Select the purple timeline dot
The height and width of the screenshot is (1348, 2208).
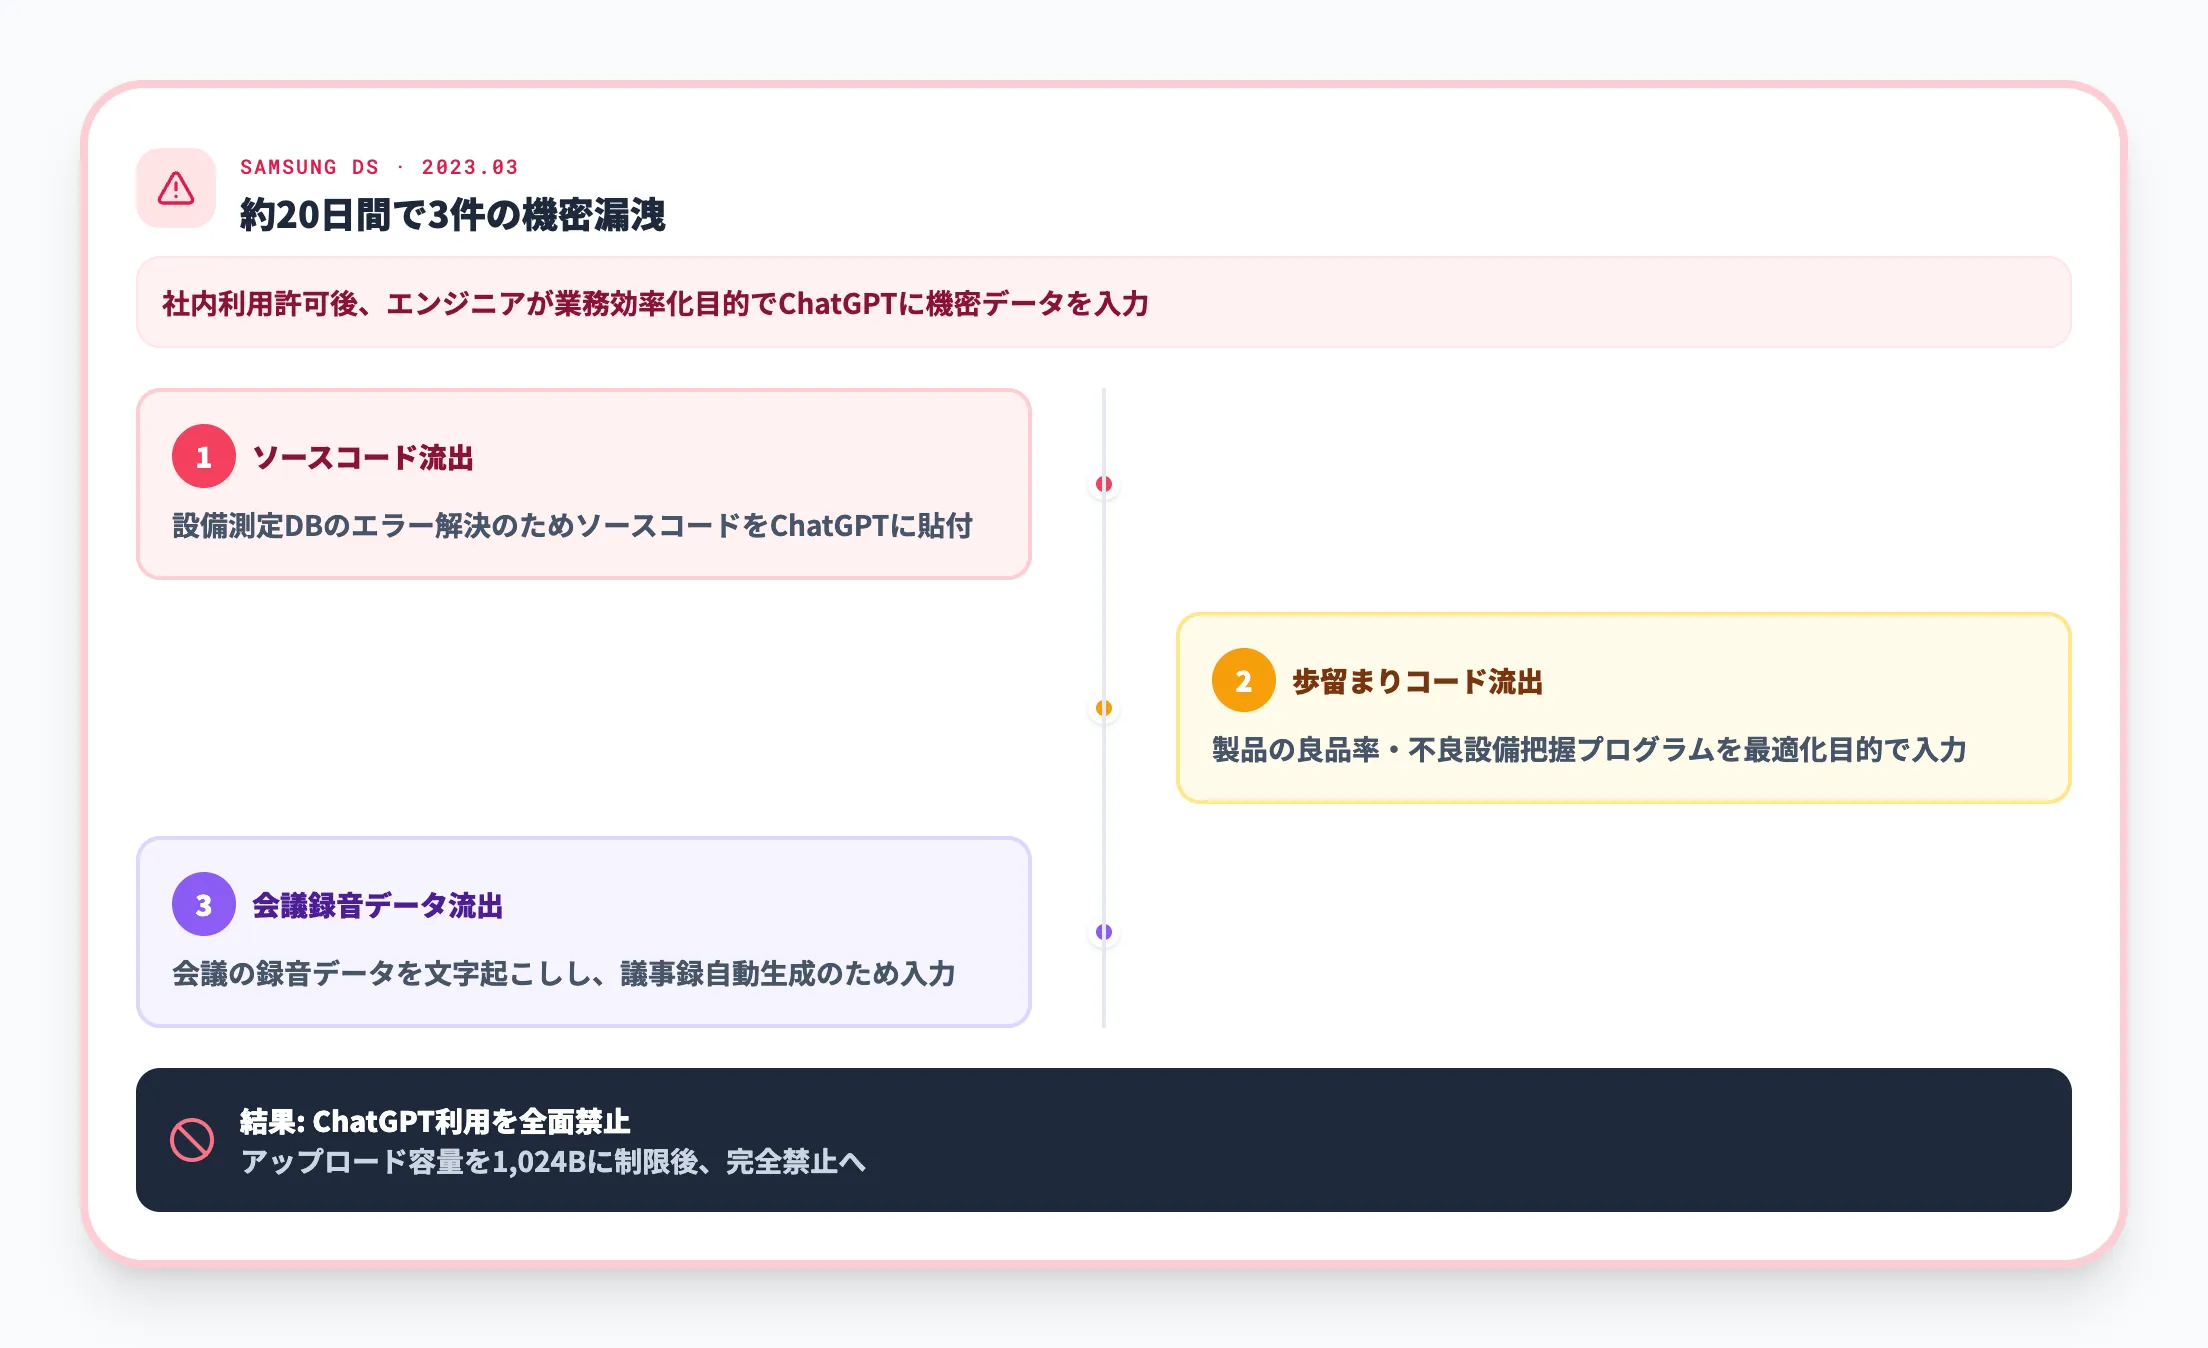[1104, 932]
